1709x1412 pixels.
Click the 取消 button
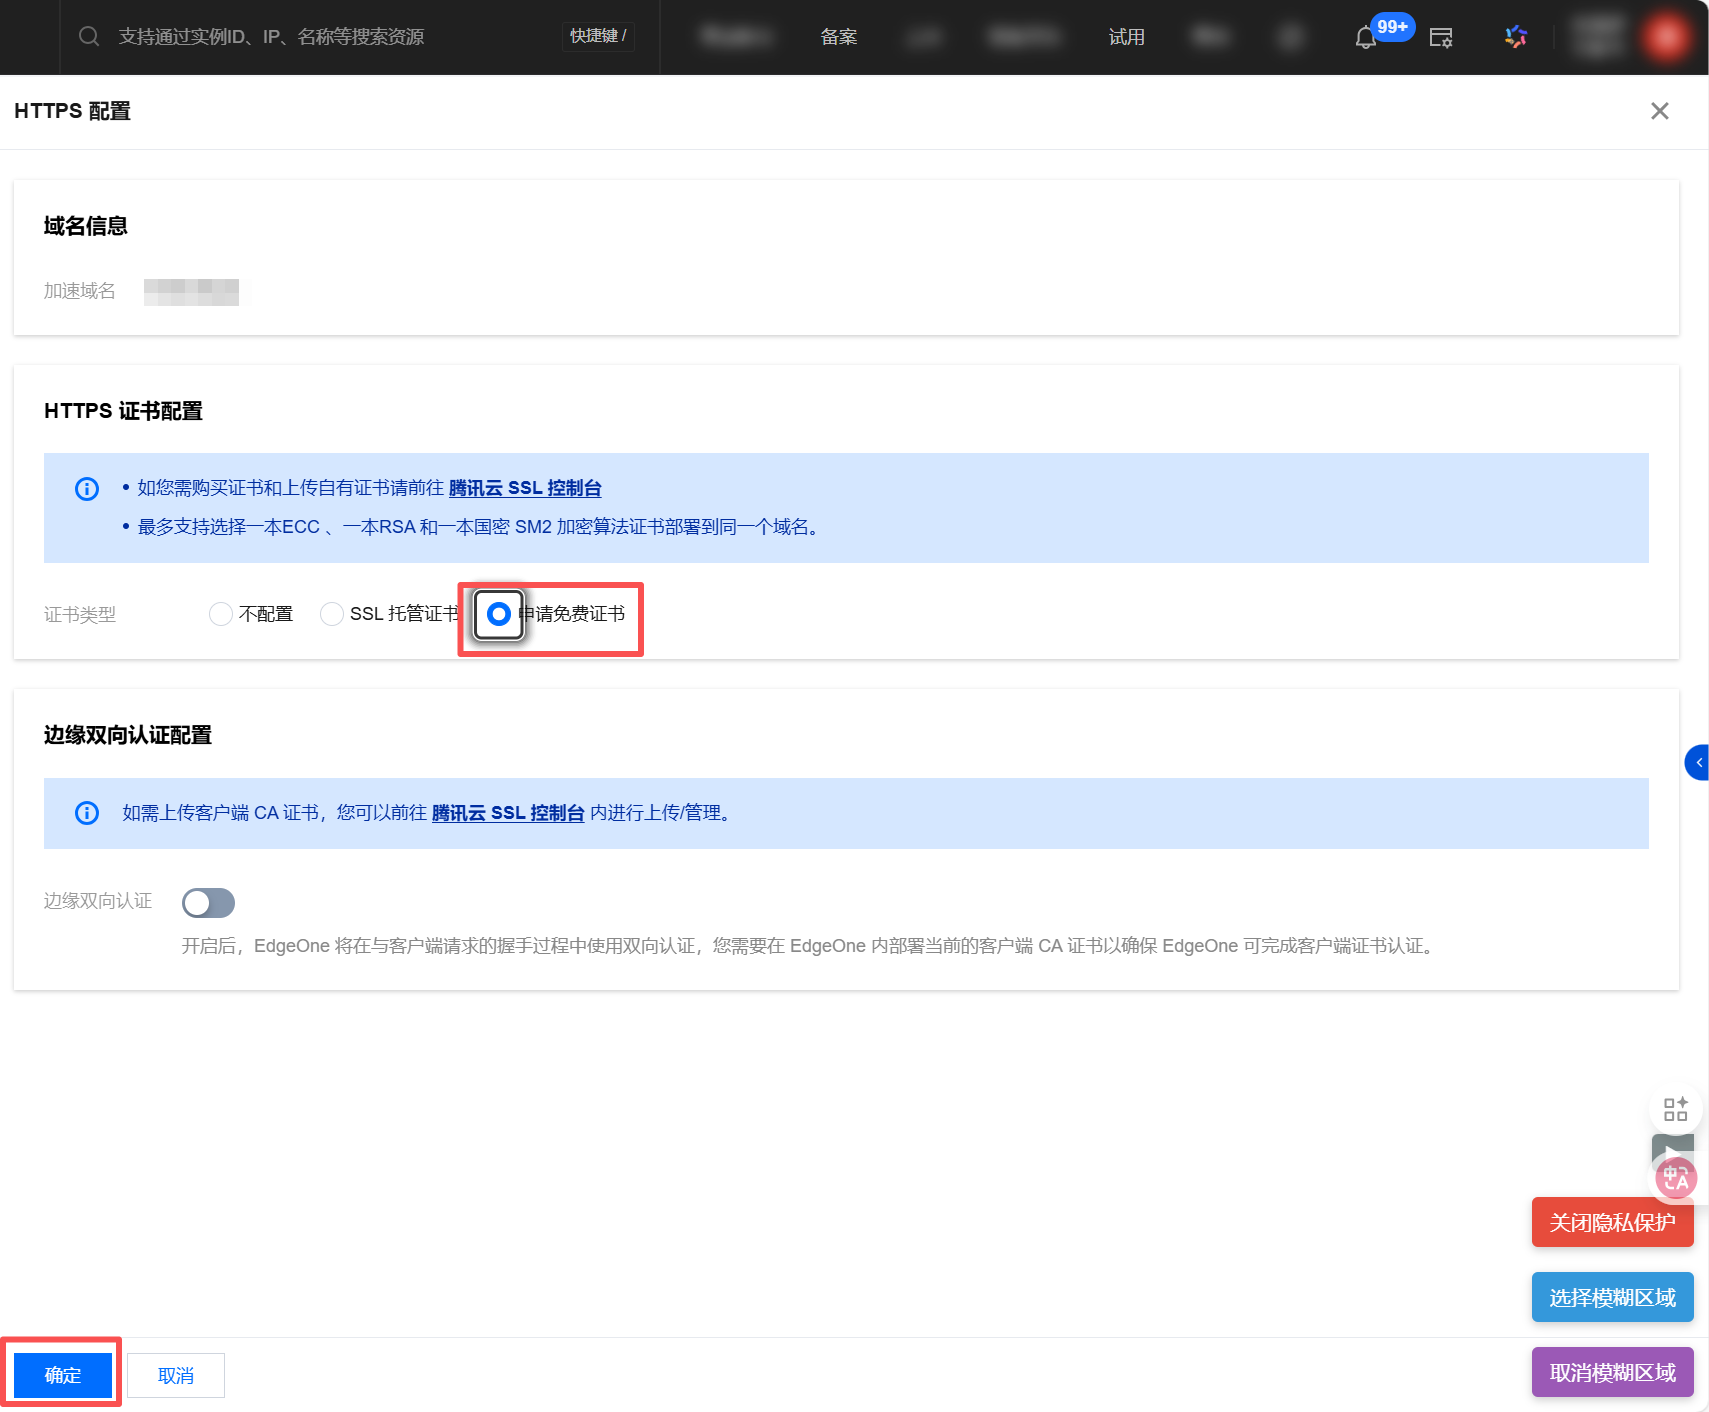[176, 1375]
